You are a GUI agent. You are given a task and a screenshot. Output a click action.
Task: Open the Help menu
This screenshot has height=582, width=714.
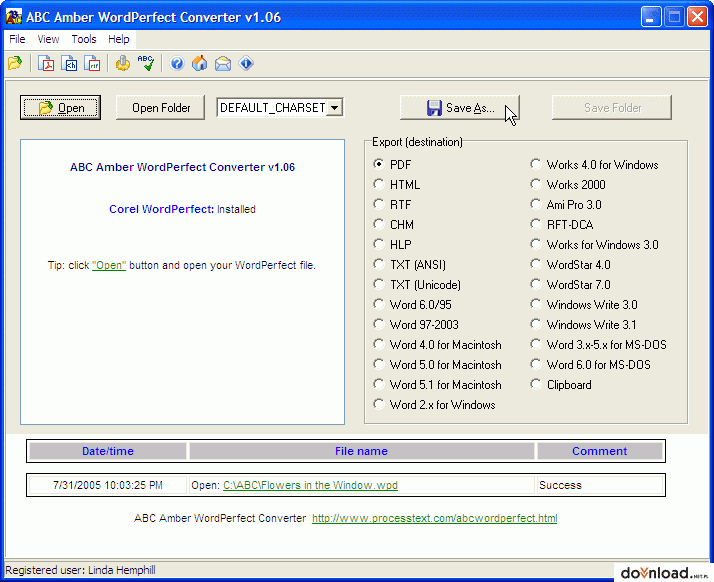tap(119, 39)
